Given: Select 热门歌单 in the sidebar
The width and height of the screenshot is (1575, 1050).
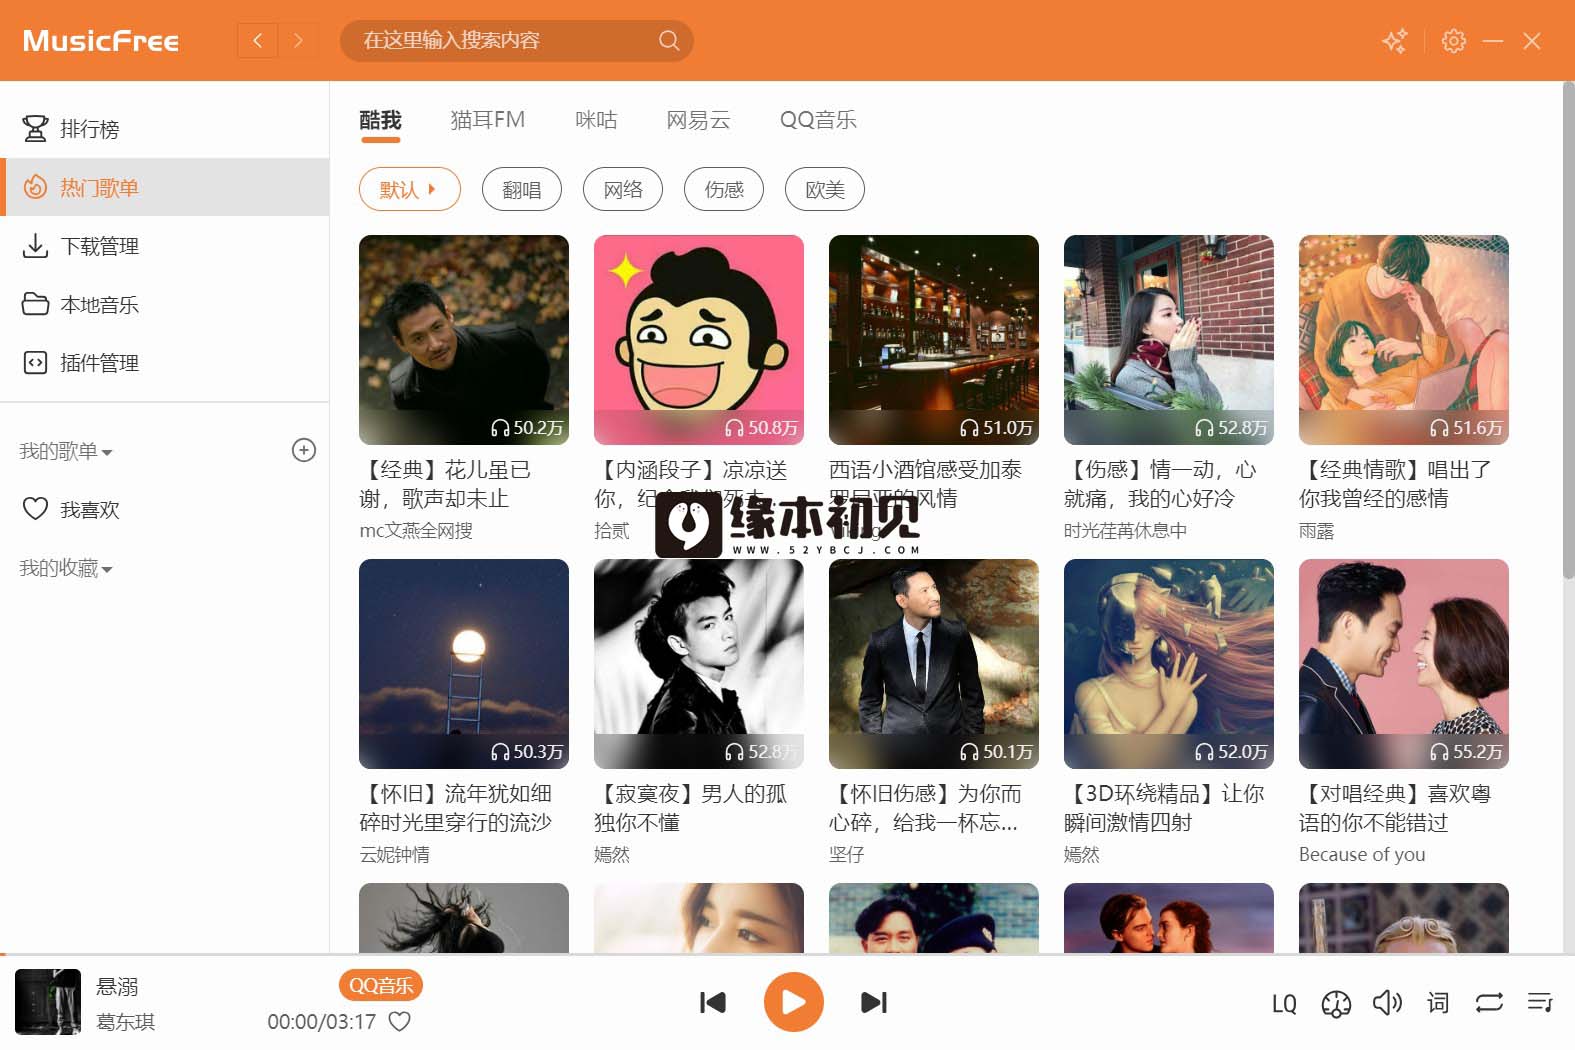Looking at the screenshot, I should coord(164,187).
